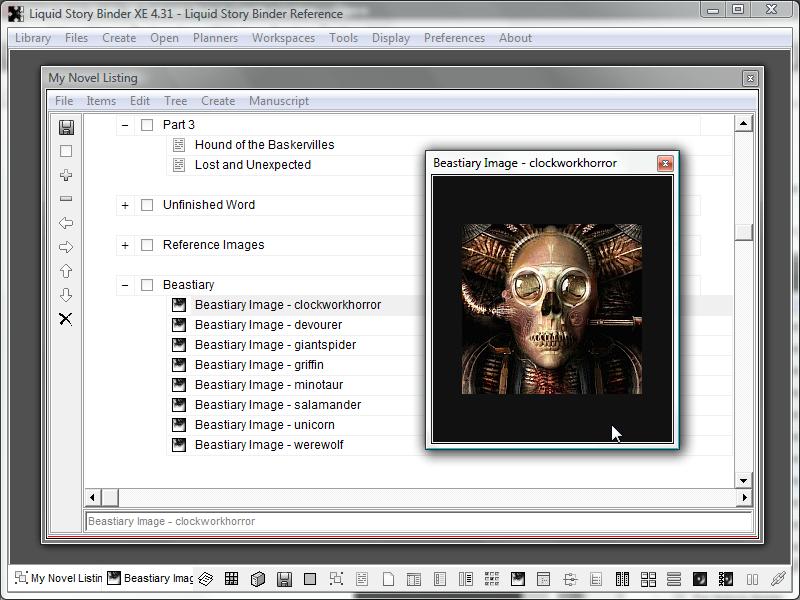Click the save disk icon in sidebar
Image resolution: width=800 pixels, height=600 pixels.
[x=66, y=127]
